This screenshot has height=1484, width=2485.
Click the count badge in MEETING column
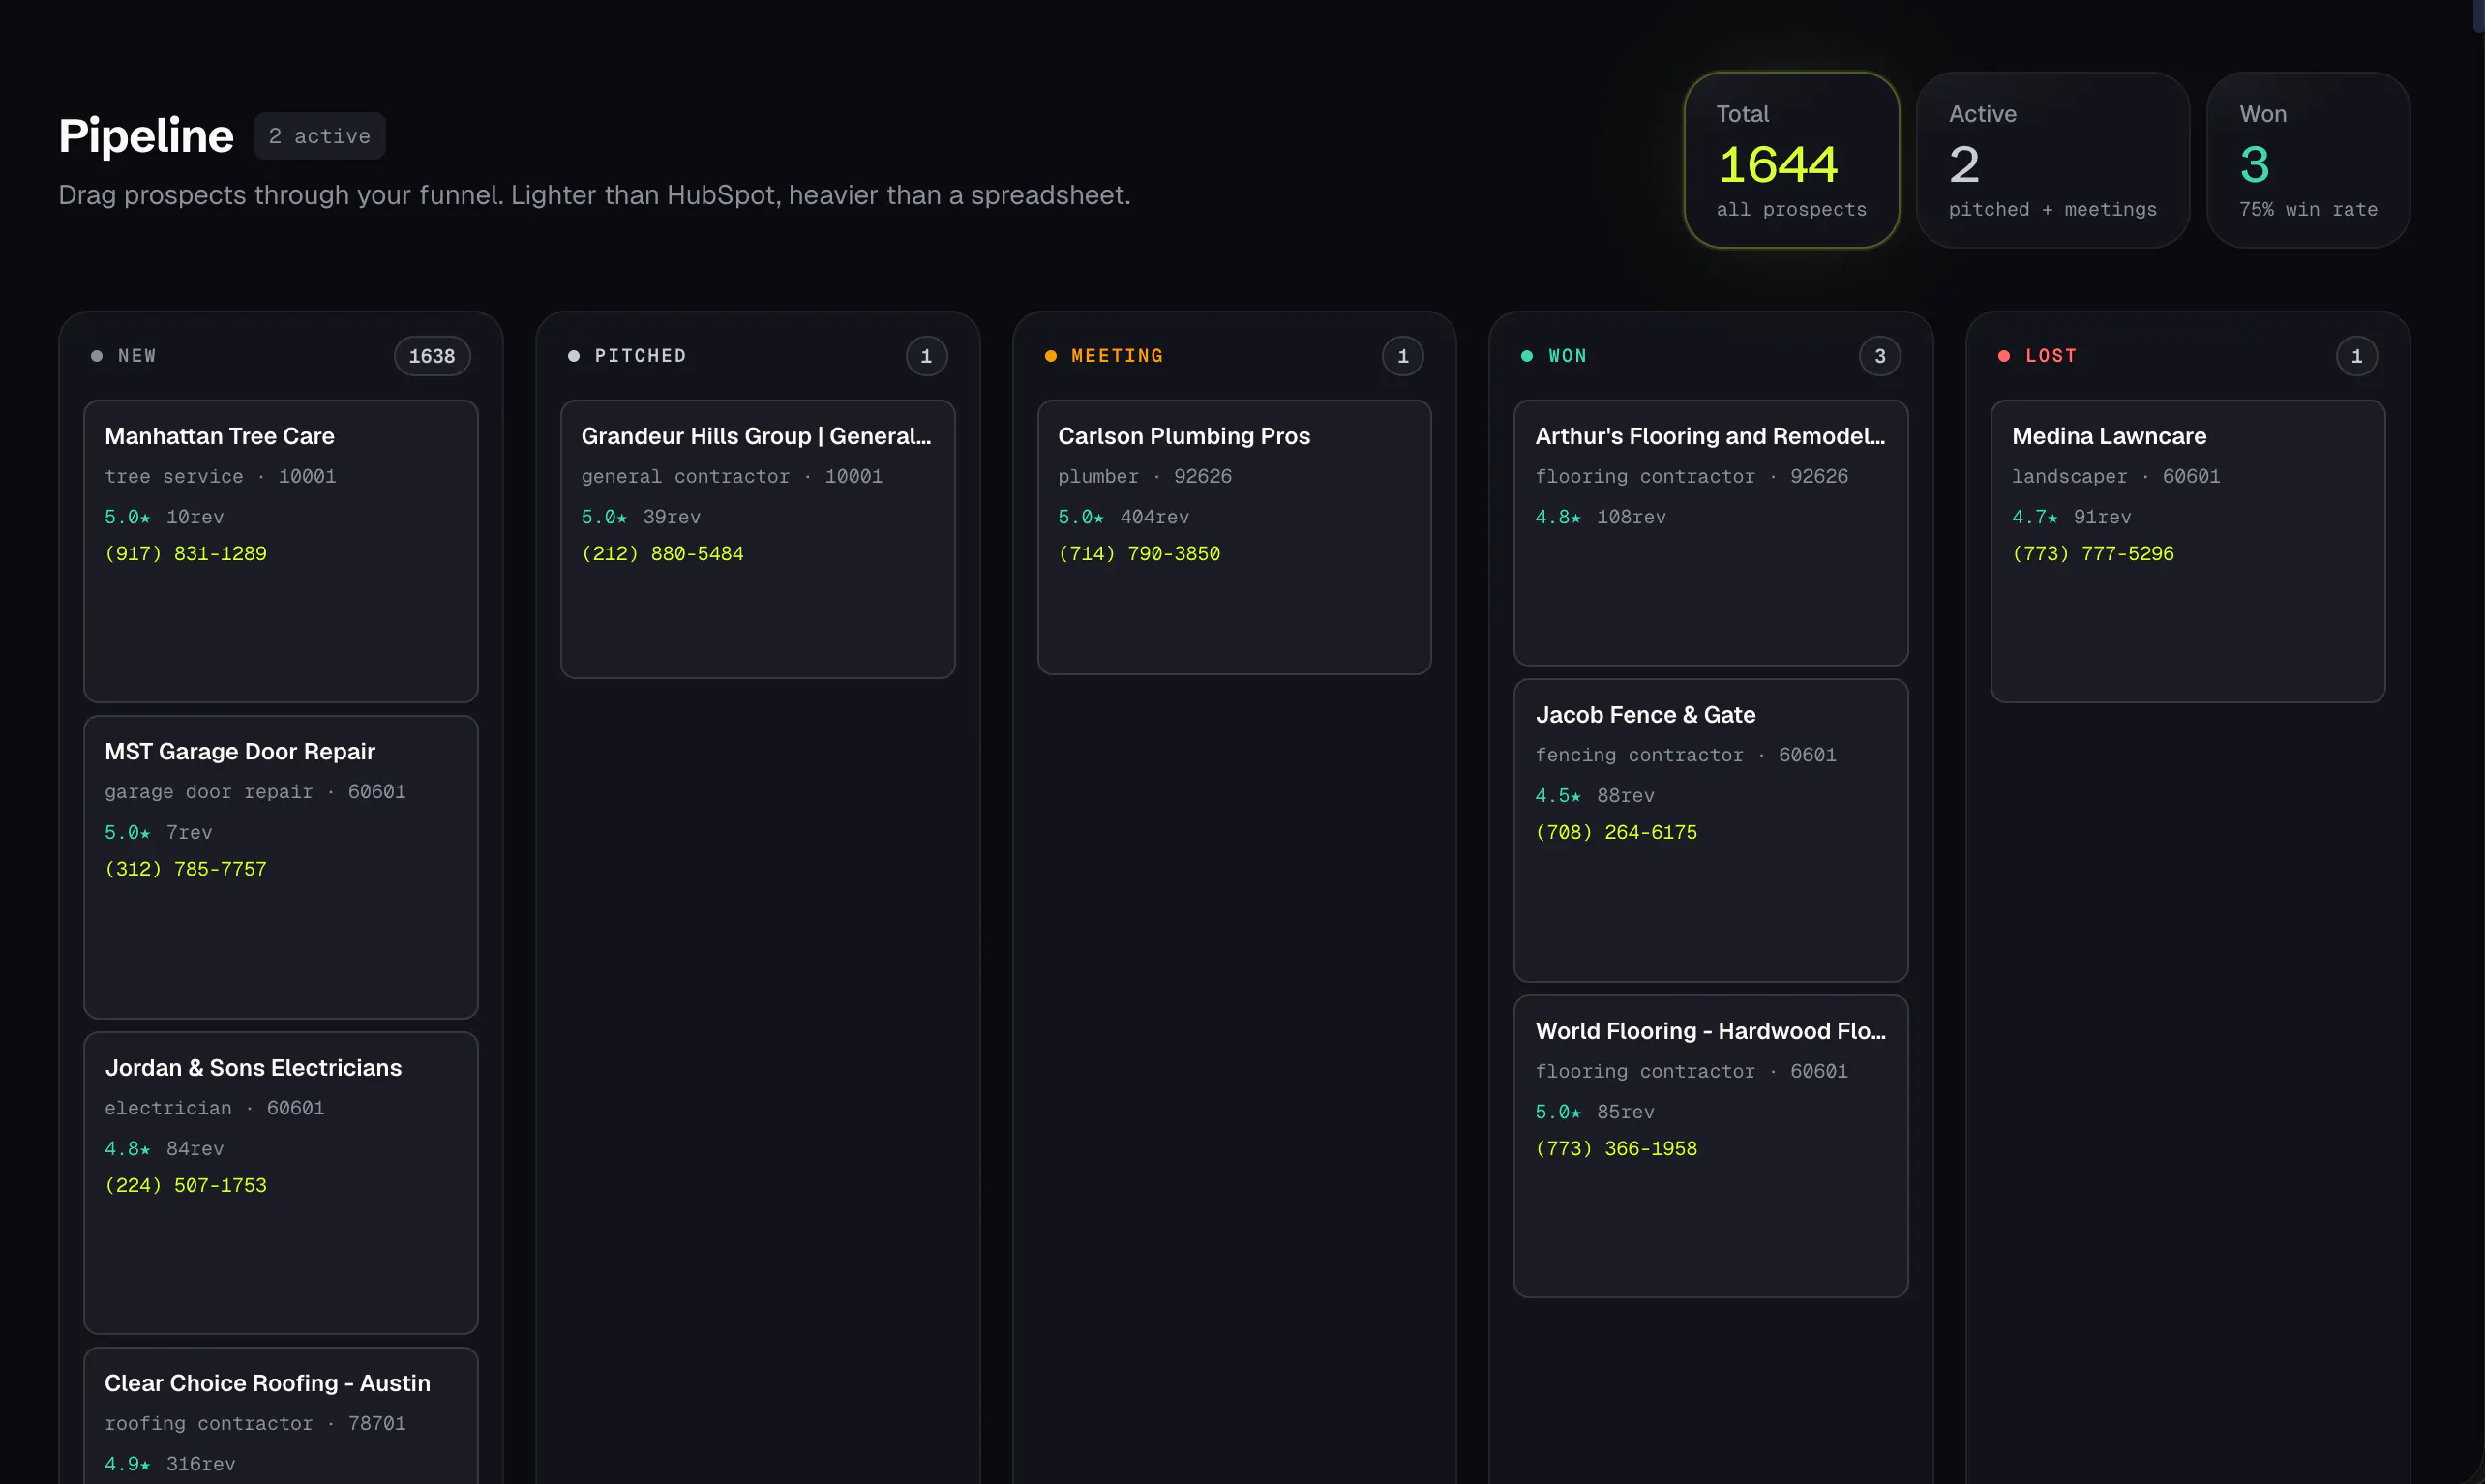[x=1403, y=356]
